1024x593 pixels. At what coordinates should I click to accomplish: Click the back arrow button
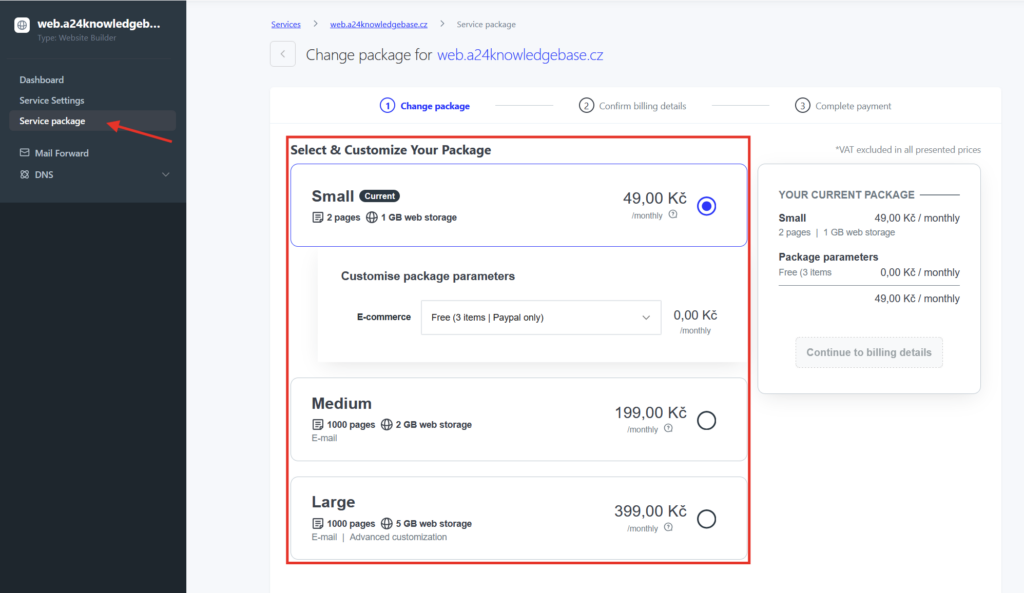coord(283,55)
